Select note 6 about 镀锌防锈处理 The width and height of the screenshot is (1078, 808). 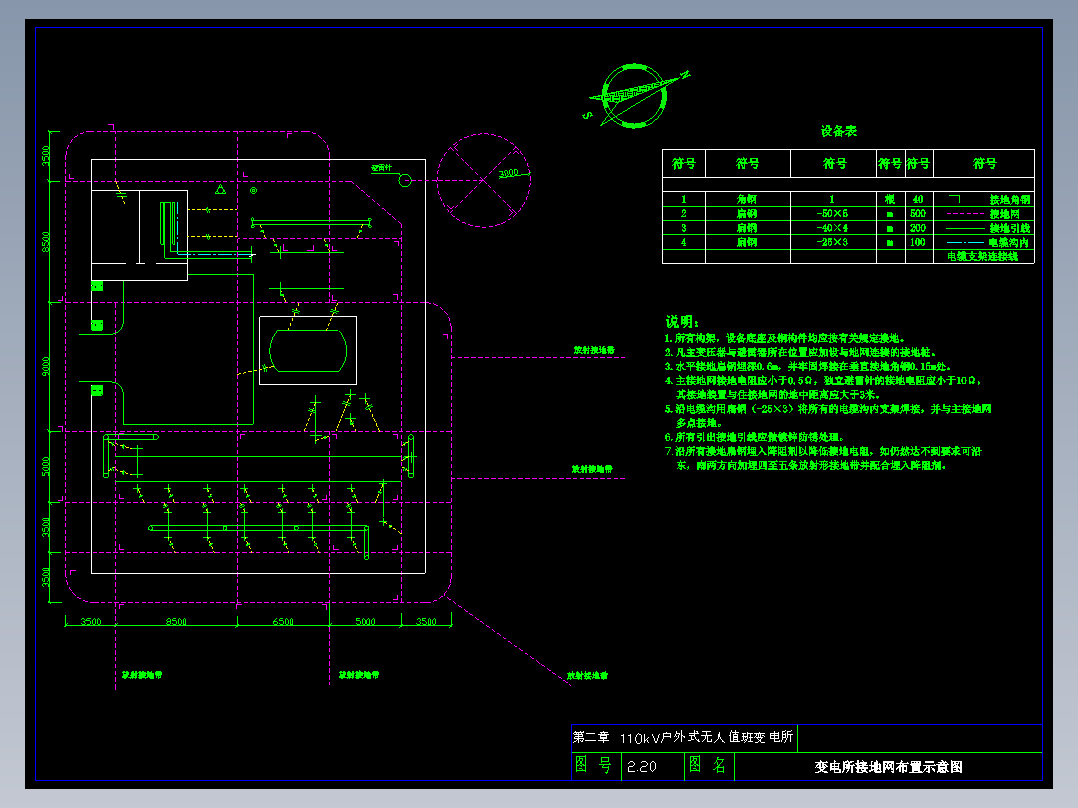[754, 437]
